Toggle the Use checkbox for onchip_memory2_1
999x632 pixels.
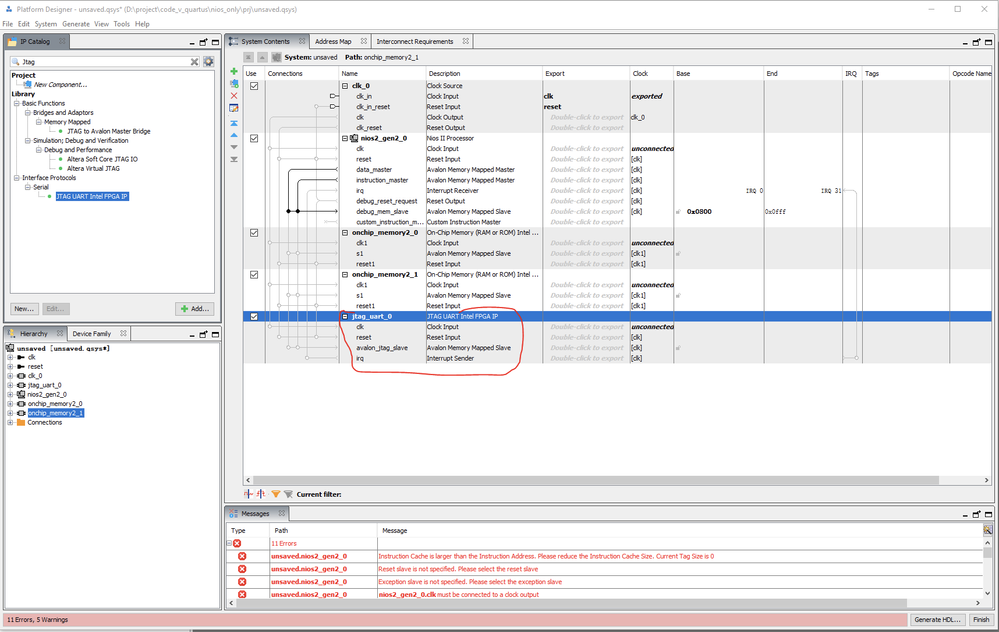[x=254, y=275]
